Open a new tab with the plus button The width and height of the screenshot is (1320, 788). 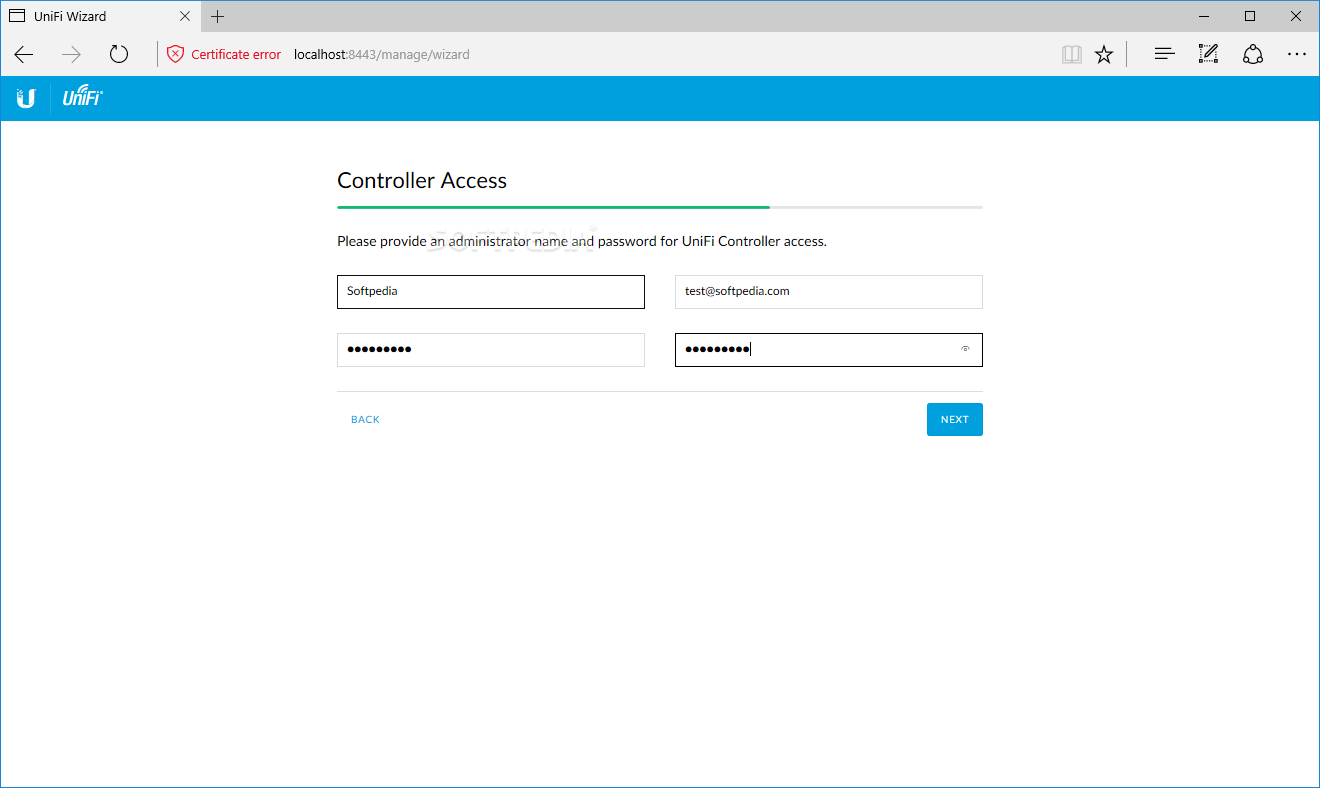[x=218, y=16]
